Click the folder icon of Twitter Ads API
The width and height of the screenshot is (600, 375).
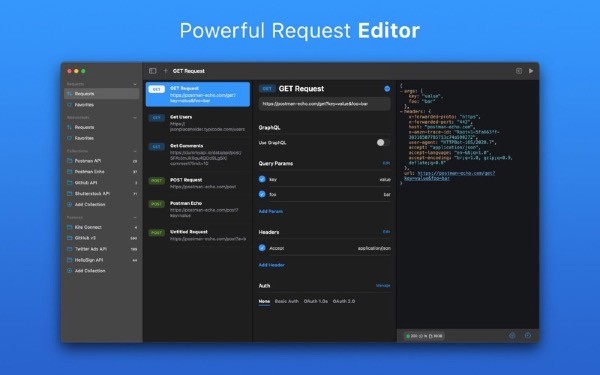tap(70, 249)
